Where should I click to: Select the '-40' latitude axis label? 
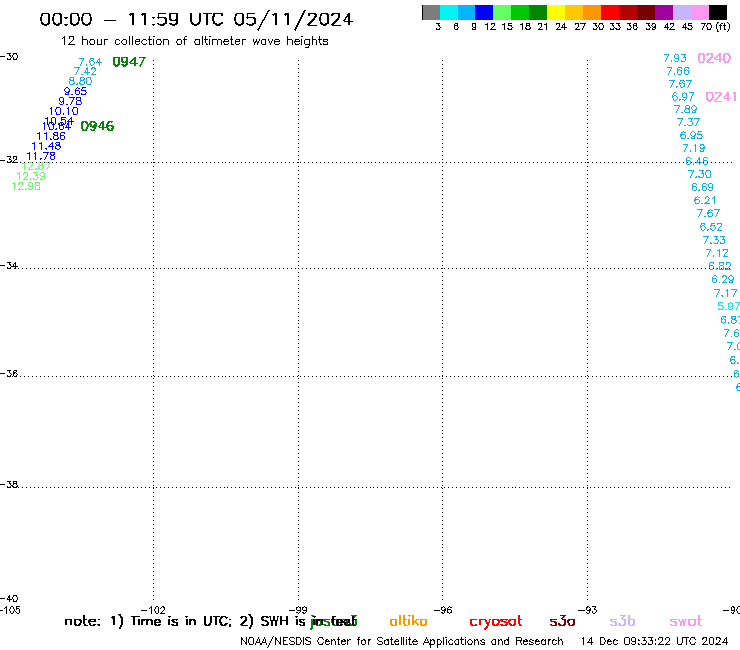click(9, 599)
